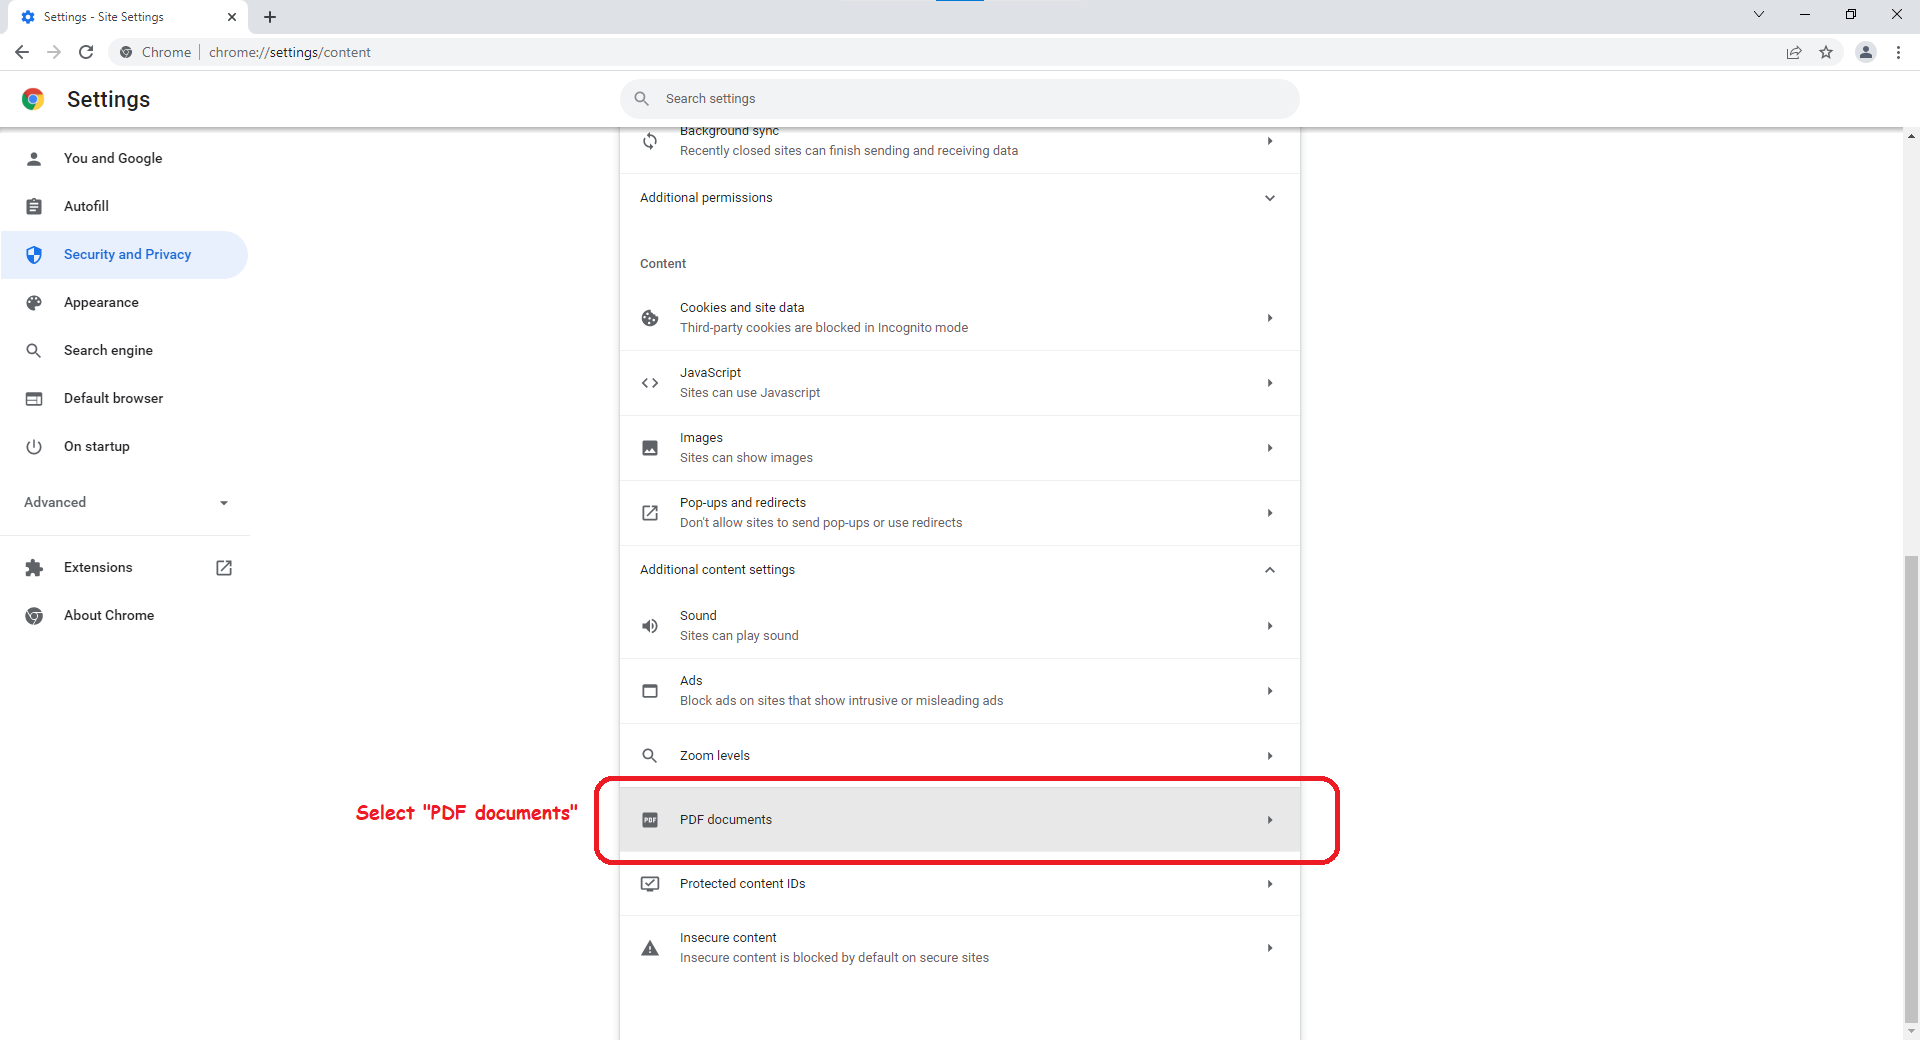Open the Security and Privacy shield icon
The width and height of the screenshot is (1920, 1040).
[x=34, y=255]
